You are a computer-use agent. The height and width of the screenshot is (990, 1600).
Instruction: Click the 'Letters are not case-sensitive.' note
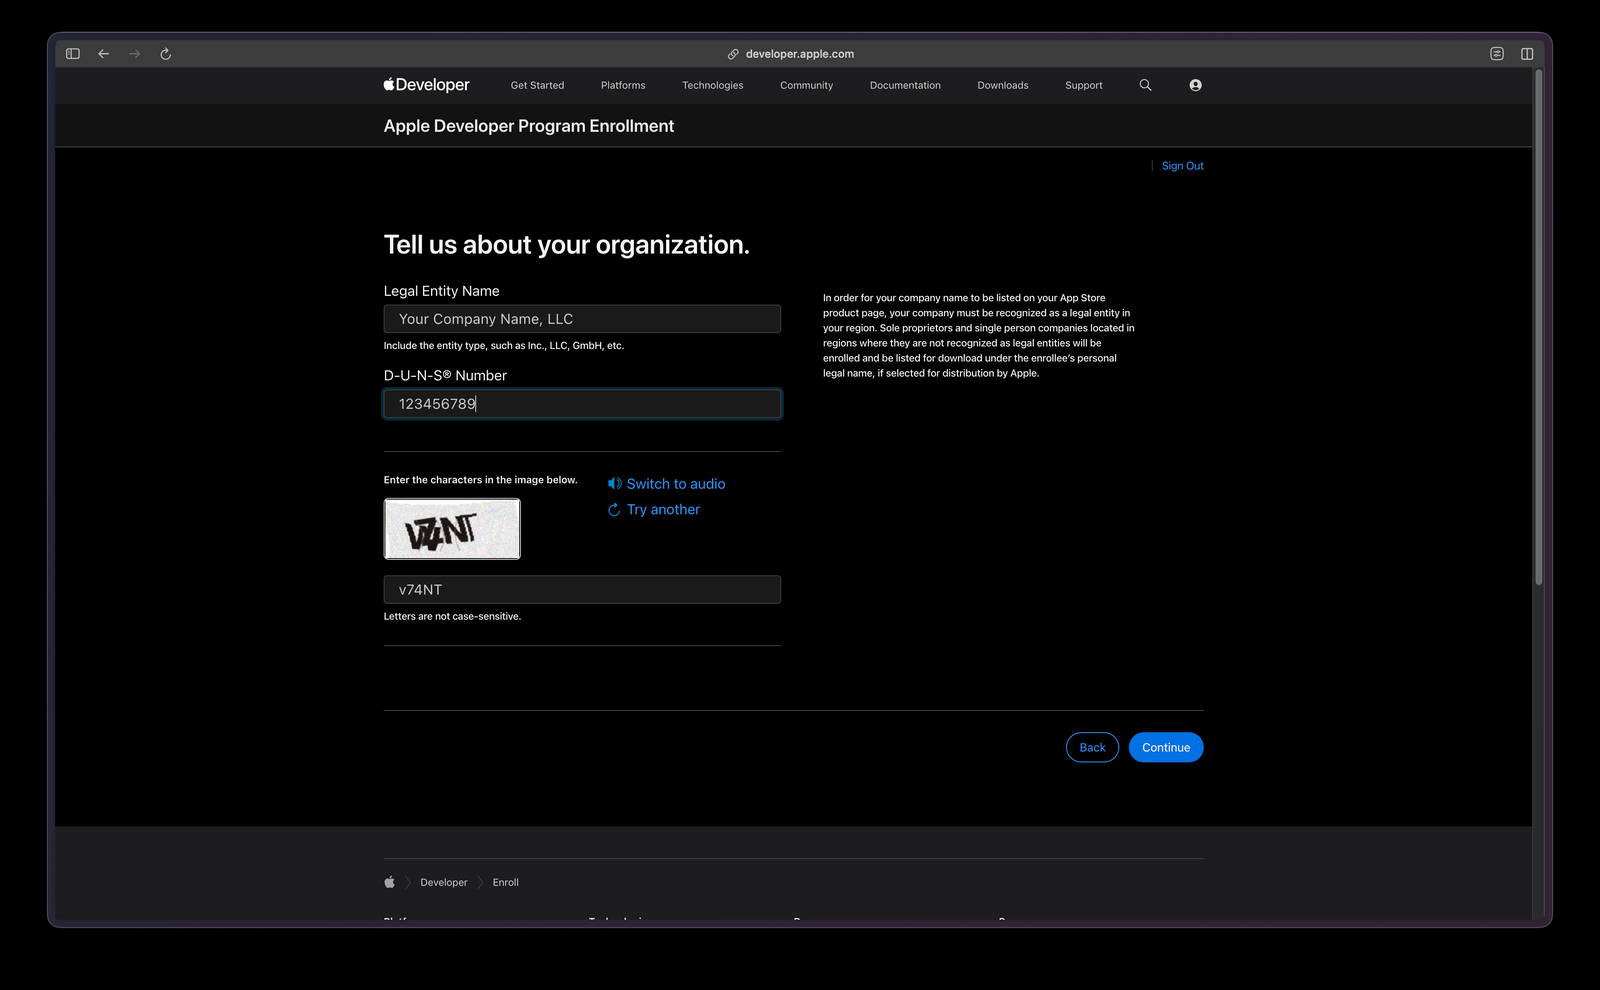point(452,616)
